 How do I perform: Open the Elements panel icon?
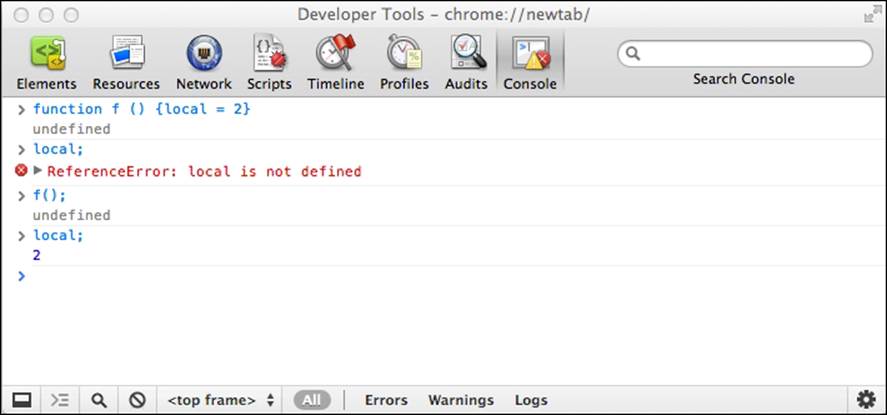[47, 53]
